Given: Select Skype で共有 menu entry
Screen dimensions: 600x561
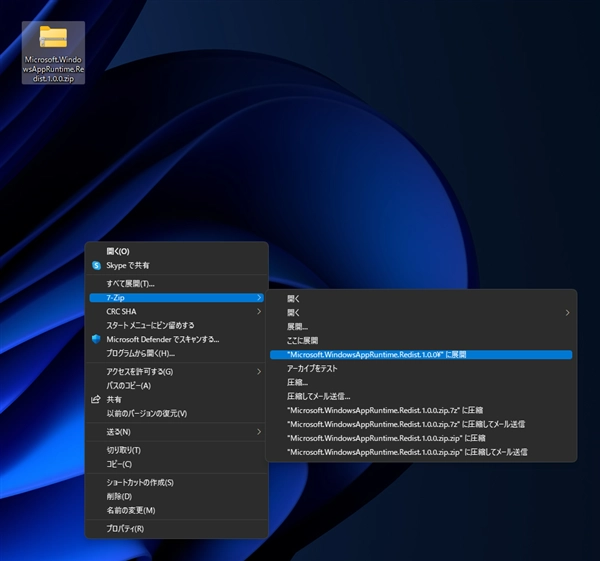Looking at the screenshot, I should pos(176,266).
